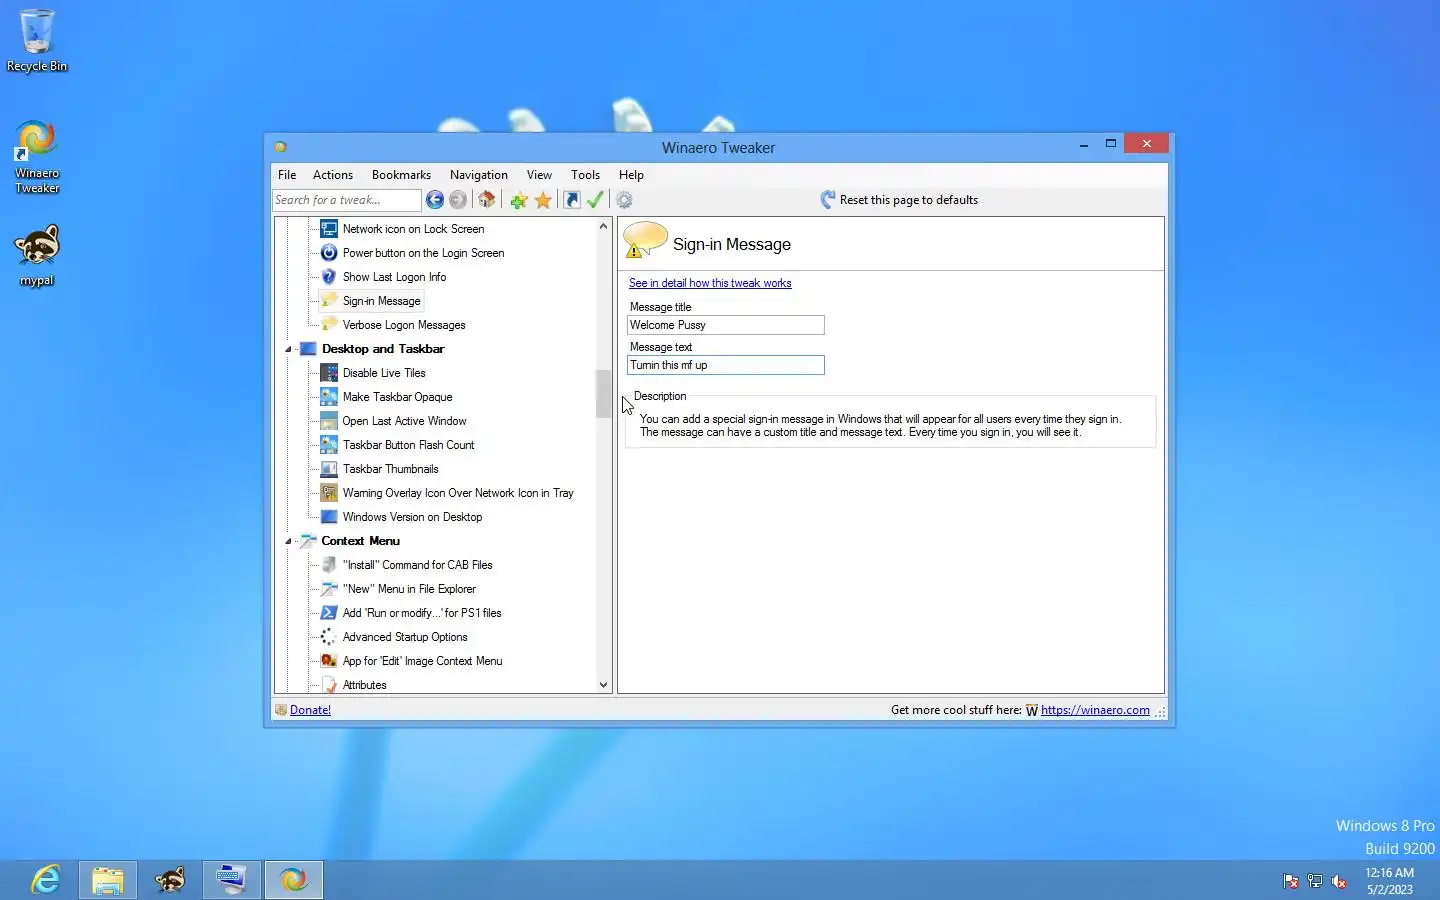The image size is (1440, 900).
Task: Click the raccoon mypal taskbar icon
Action: pos(170,880)
